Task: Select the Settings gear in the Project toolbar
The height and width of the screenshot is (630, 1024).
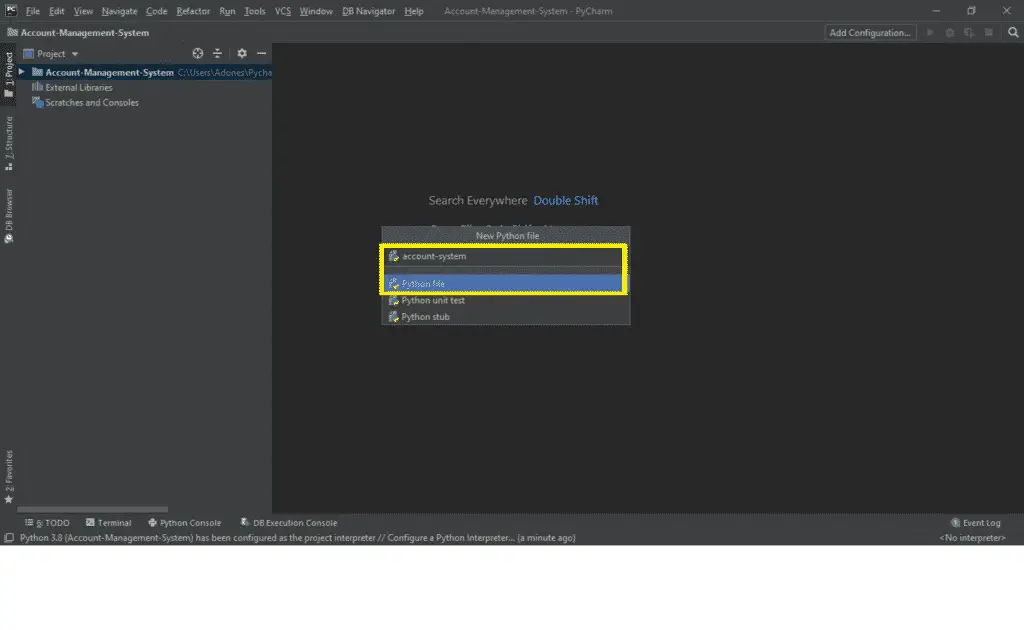Action: pos(241,53)
